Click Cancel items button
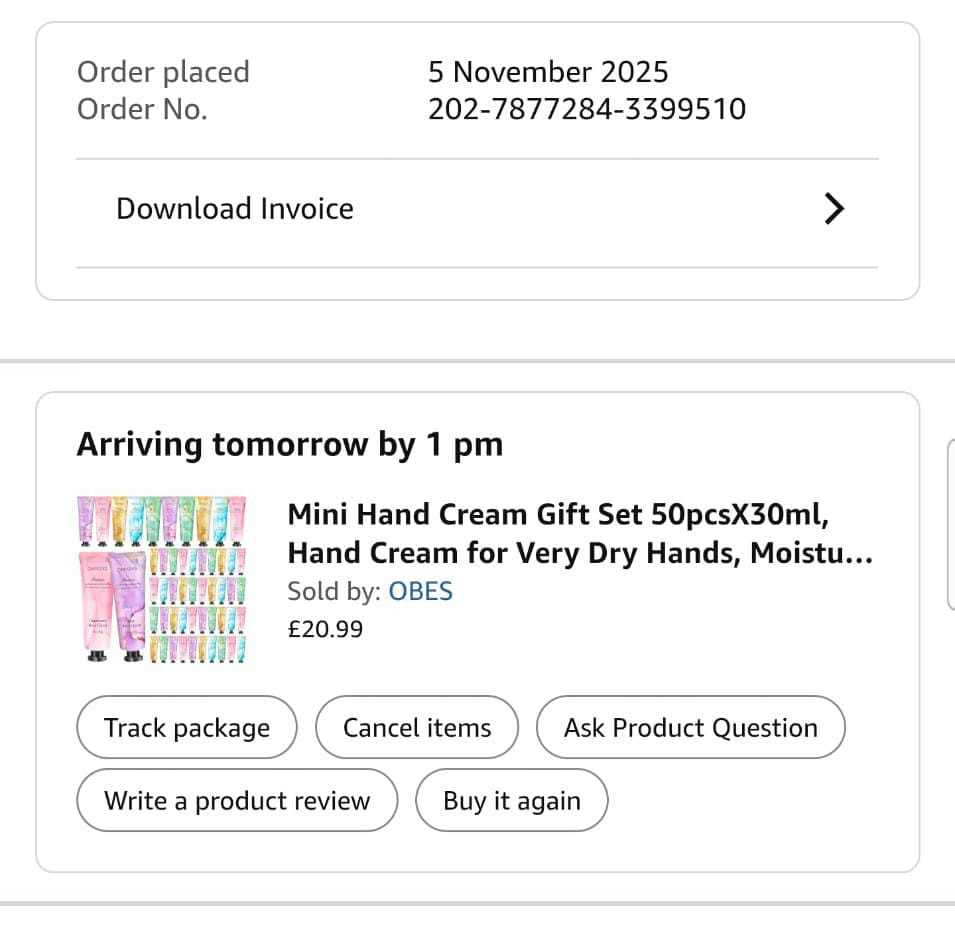 (x=417, y=728)
